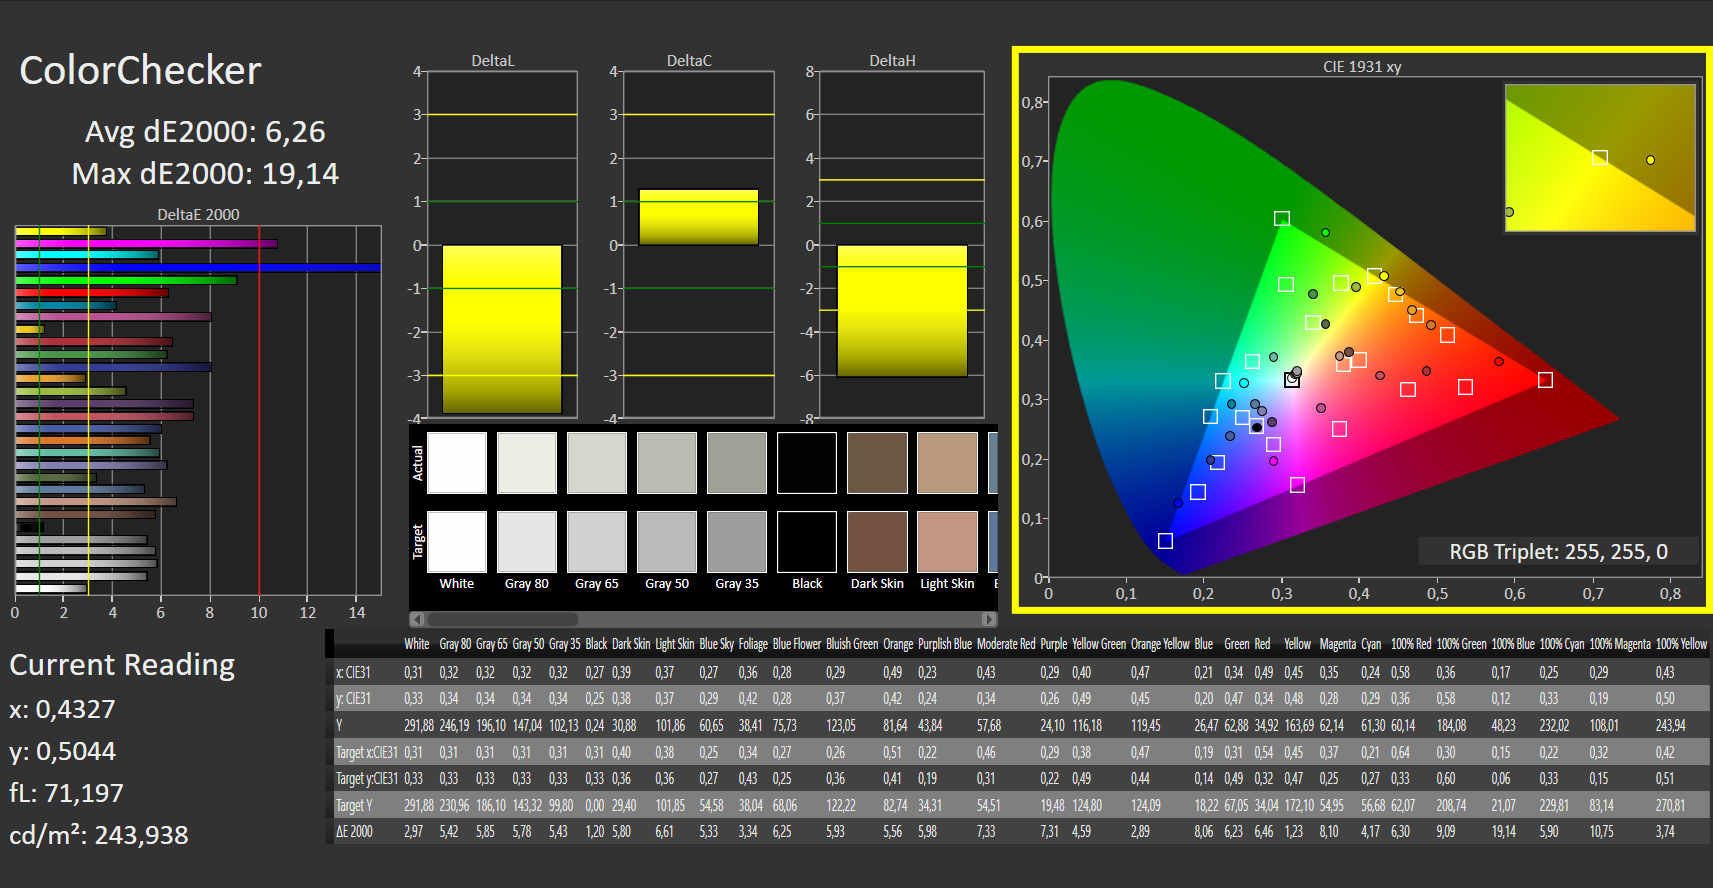This screenshot has height=888, width=1713.
Task: Select the Actual Light Skin swatch
Action: (947, 463)
